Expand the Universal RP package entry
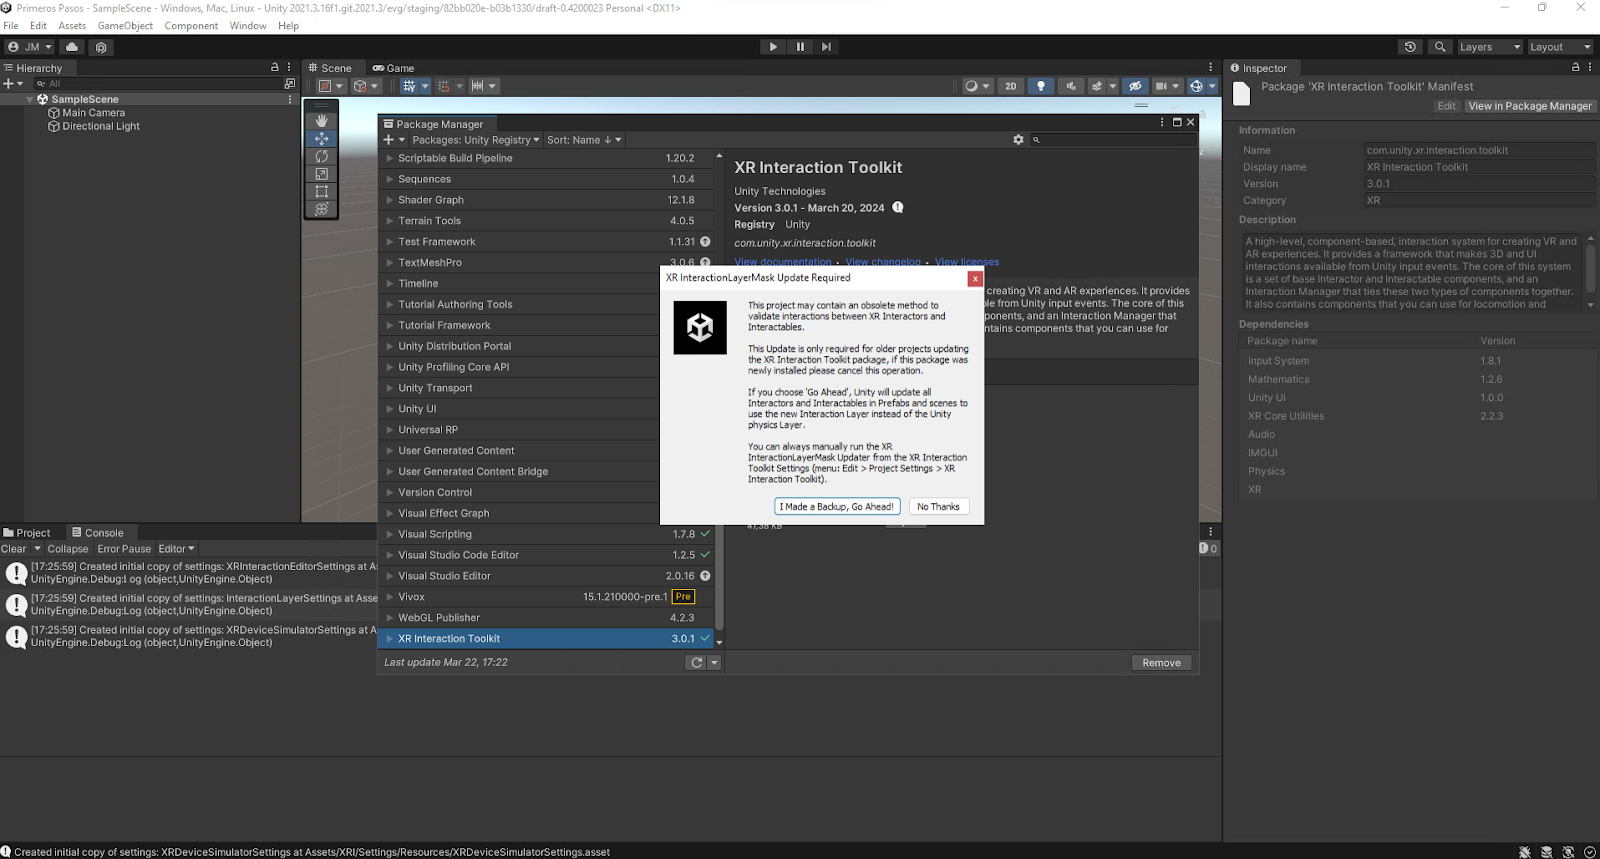This screenshot has width=1600, height=859. (390, 430)
